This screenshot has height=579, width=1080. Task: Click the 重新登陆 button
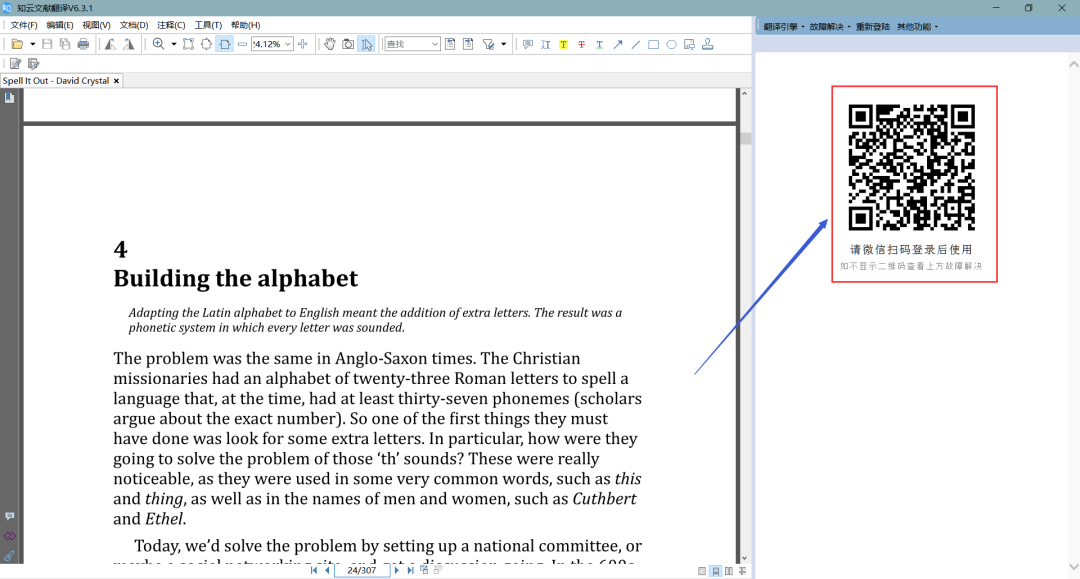872,27
